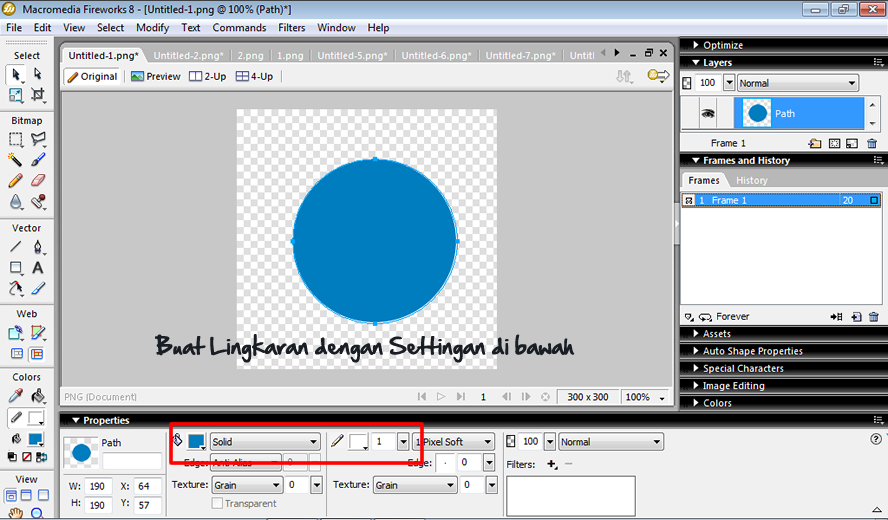Select the Marquee tool
This screenshot has width=888, height=520.
coord(15,139)
